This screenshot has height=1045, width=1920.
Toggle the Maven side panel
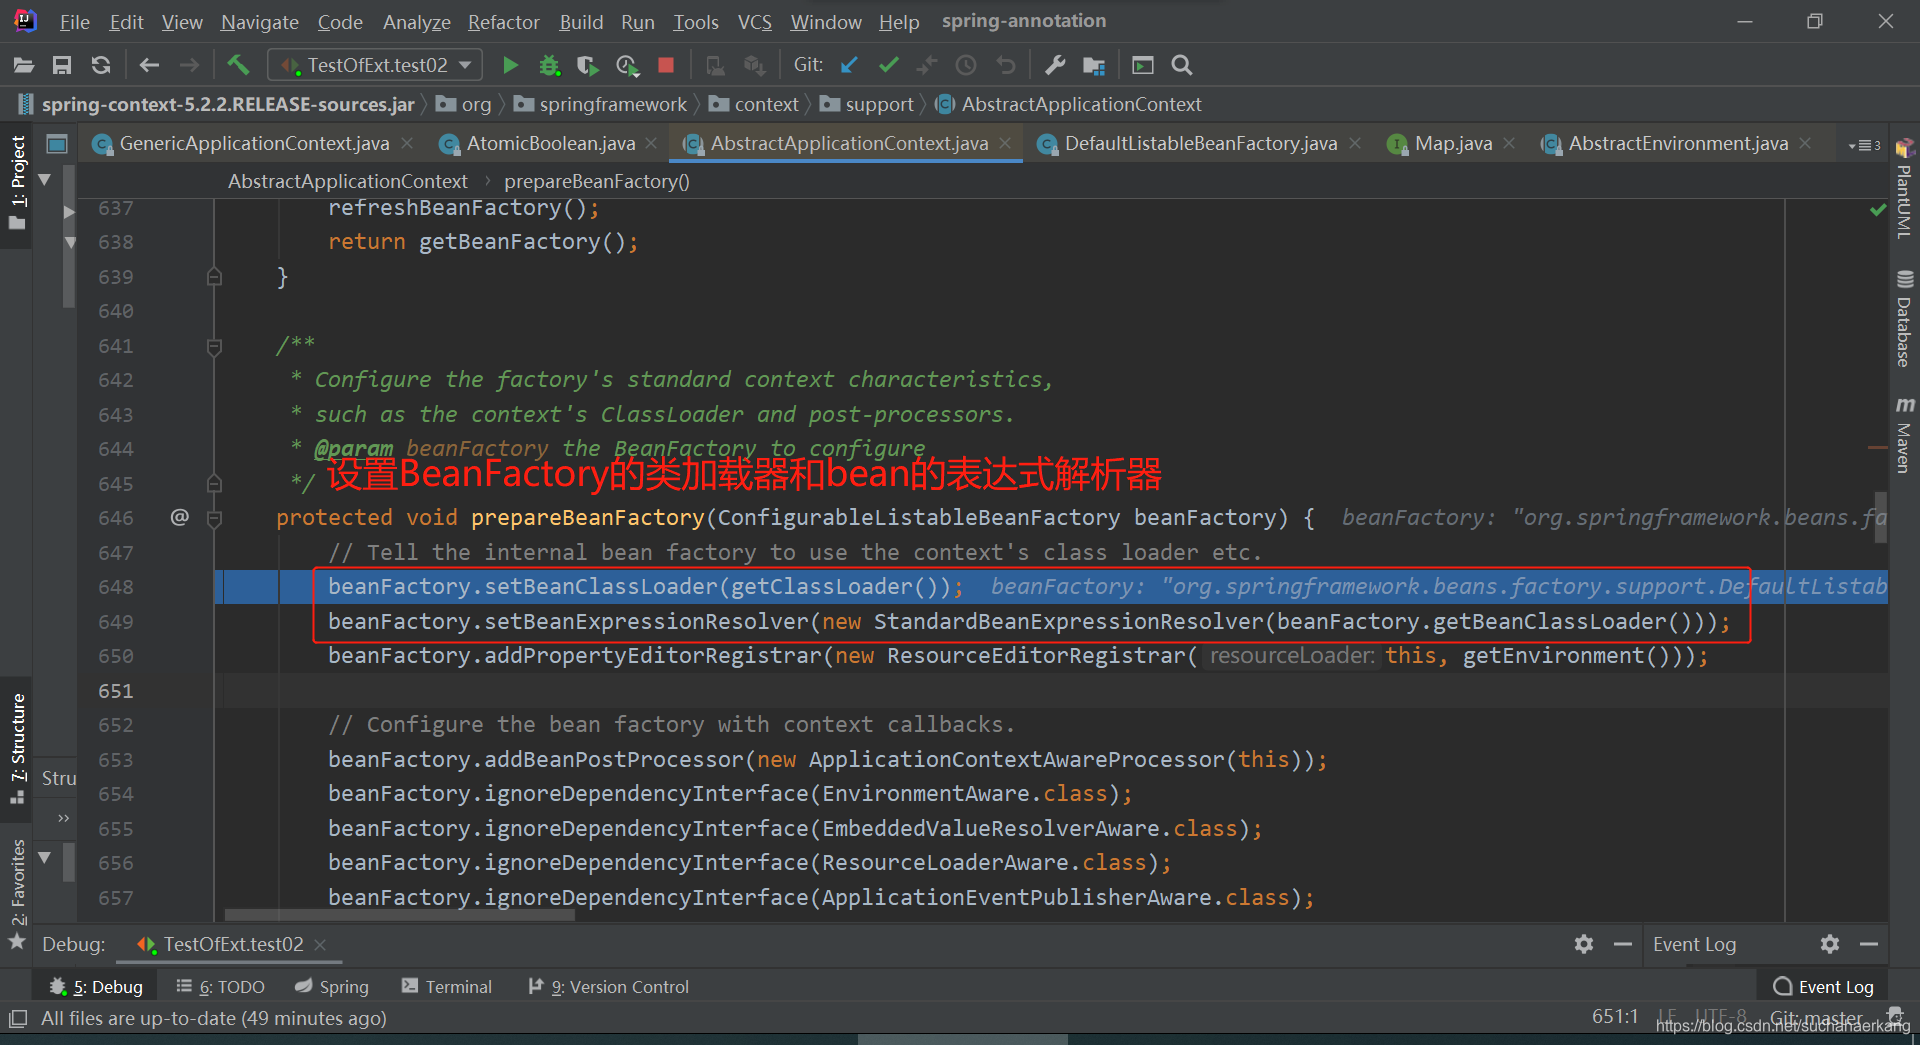coord(1904,435)
